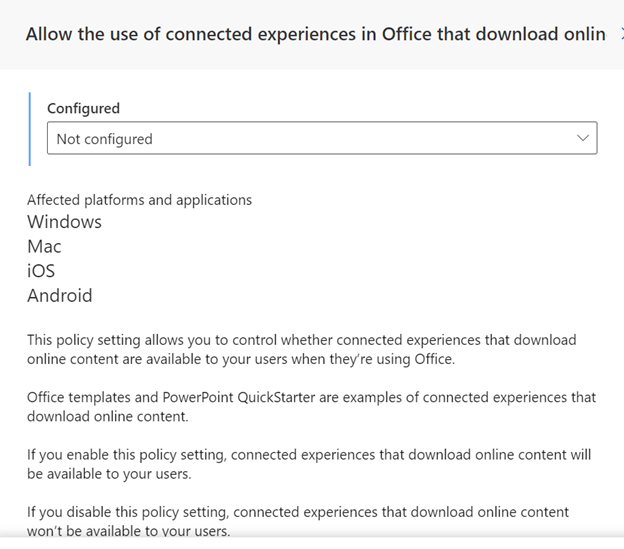Screen dimensions: 624x549
Task: Select the iOS platform entry
Action: pos(41,271)
